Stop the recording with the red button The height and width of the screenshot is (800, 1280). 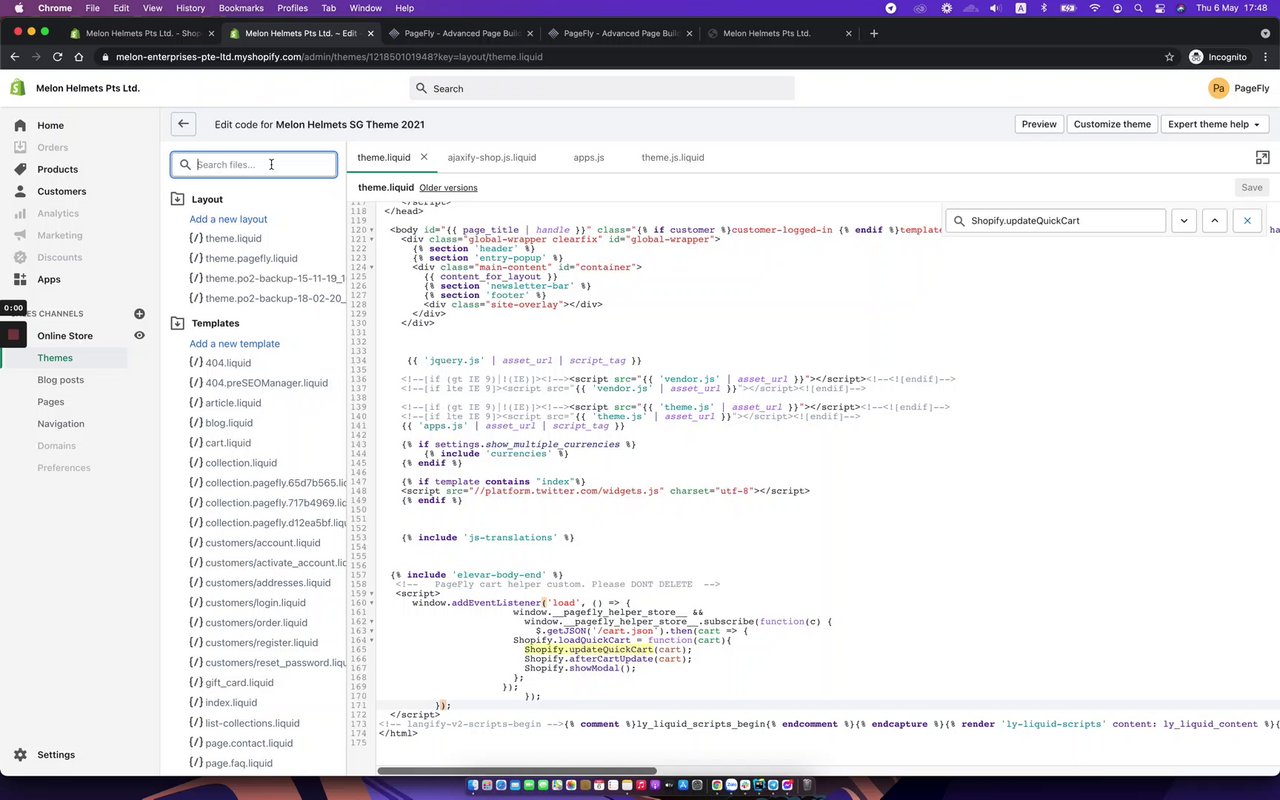click(x=13, y=334)
